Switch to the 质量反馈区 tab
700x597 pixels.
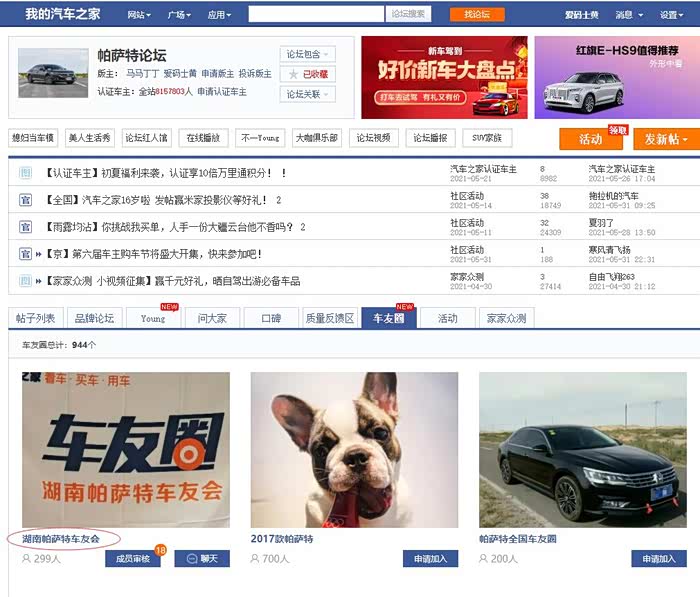click(x=330, y=319)
